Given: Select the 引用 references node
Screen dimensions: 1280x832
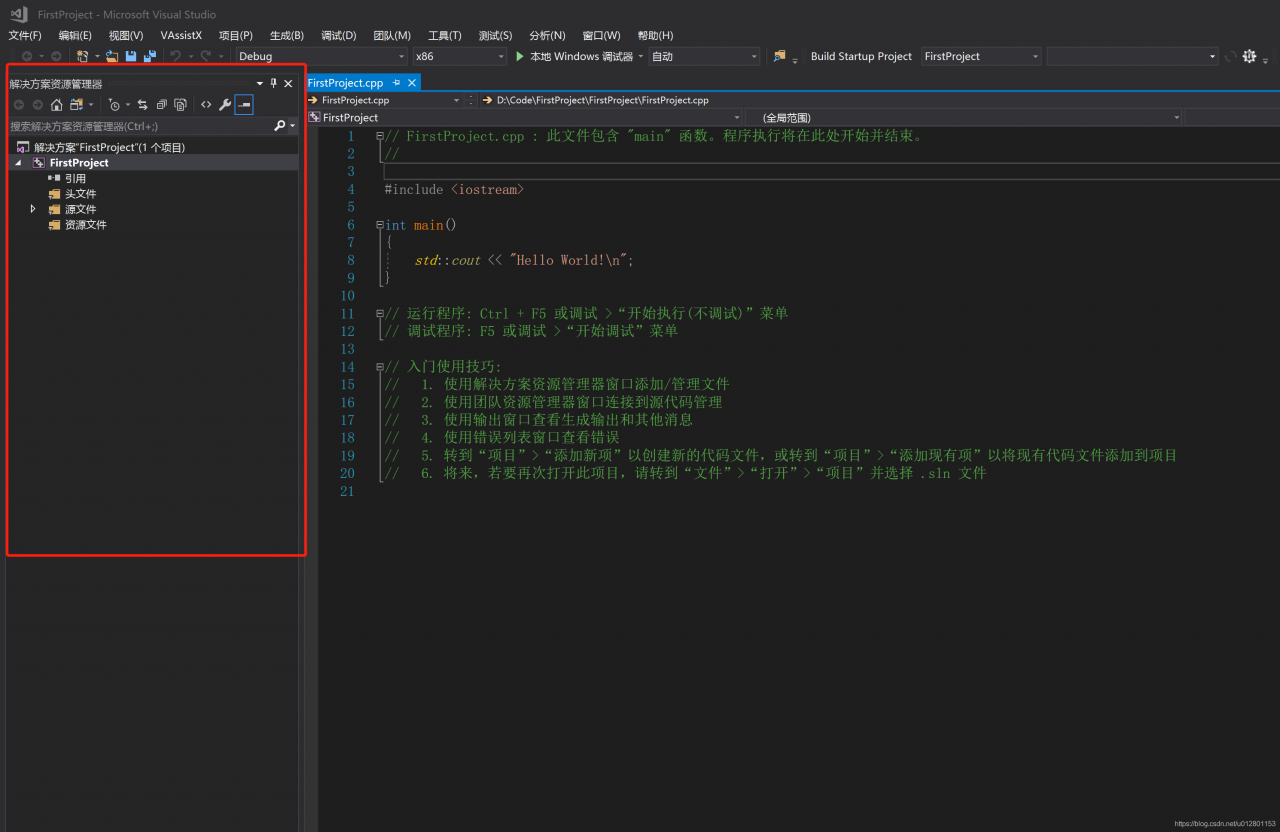Looking at the screenshot, I should click(75, 178).
